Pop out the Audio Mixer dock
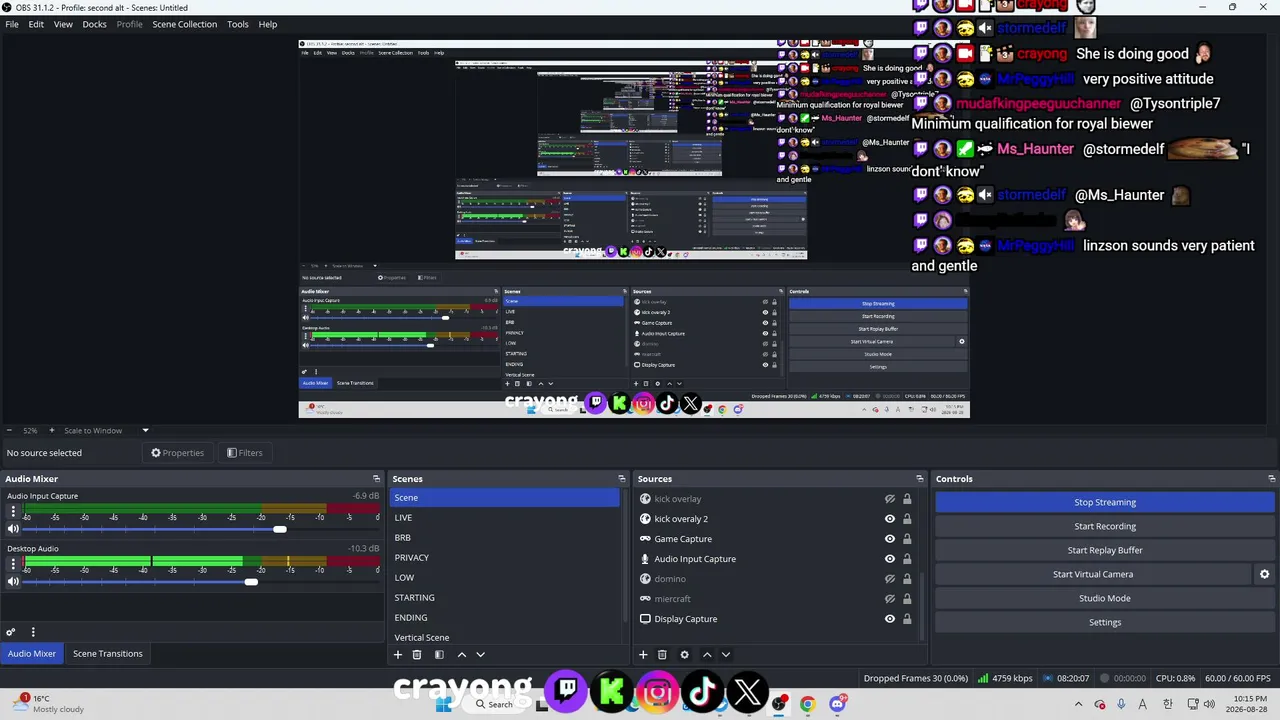Image resolution: width=1280 pixels, height=720 pixels. coord(377,479)
